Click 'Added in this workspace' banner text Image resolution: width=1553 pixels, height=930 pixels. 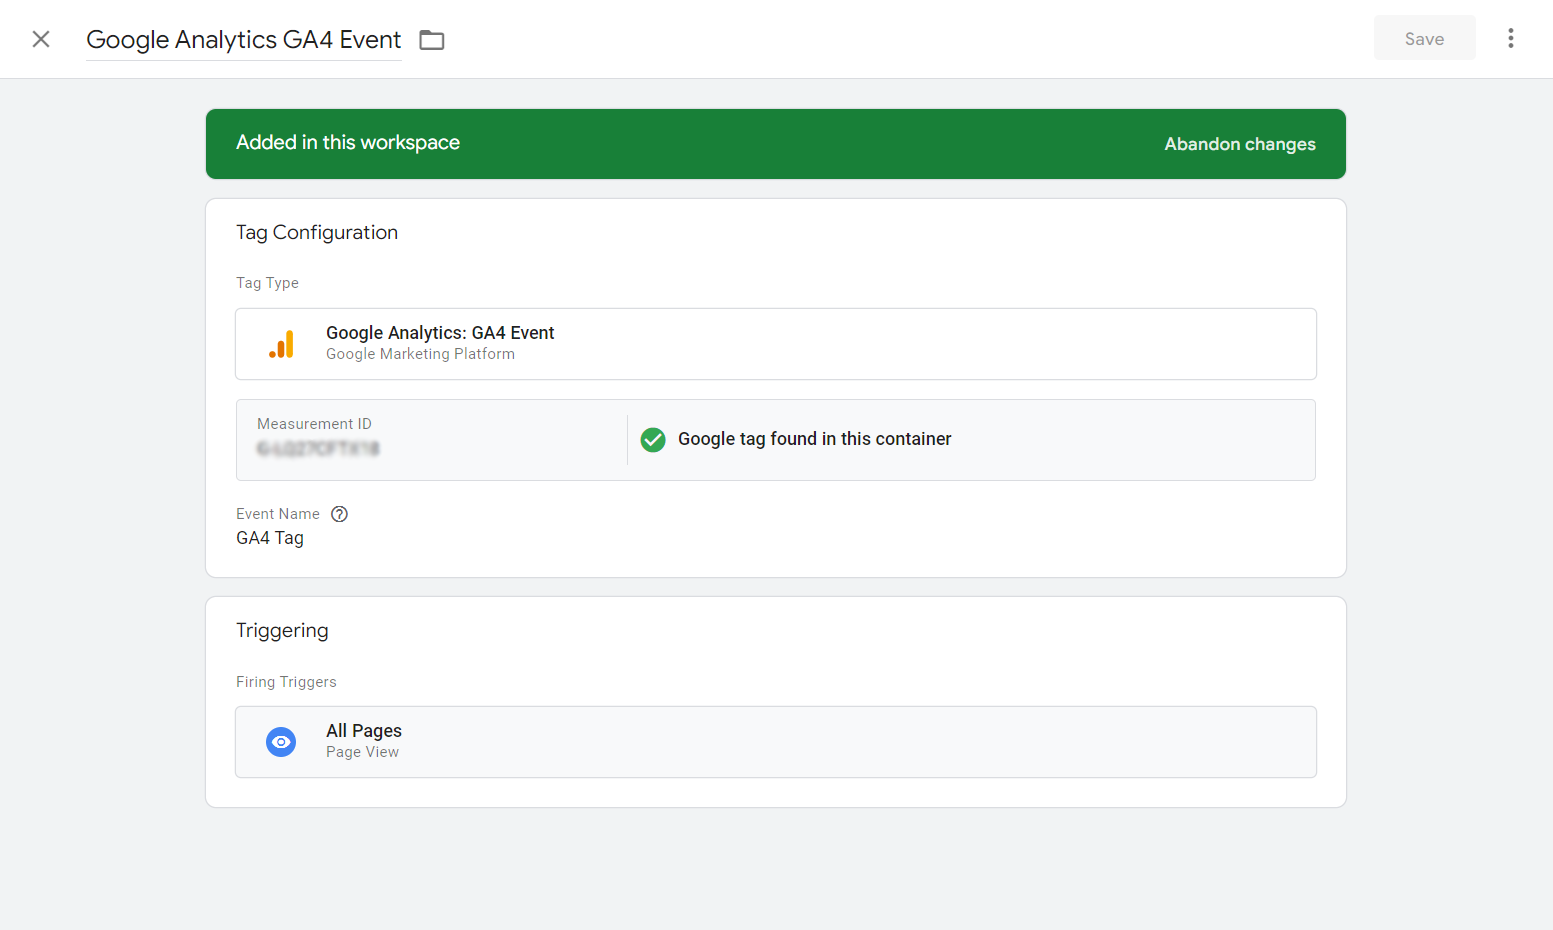(x=348, y=142)
